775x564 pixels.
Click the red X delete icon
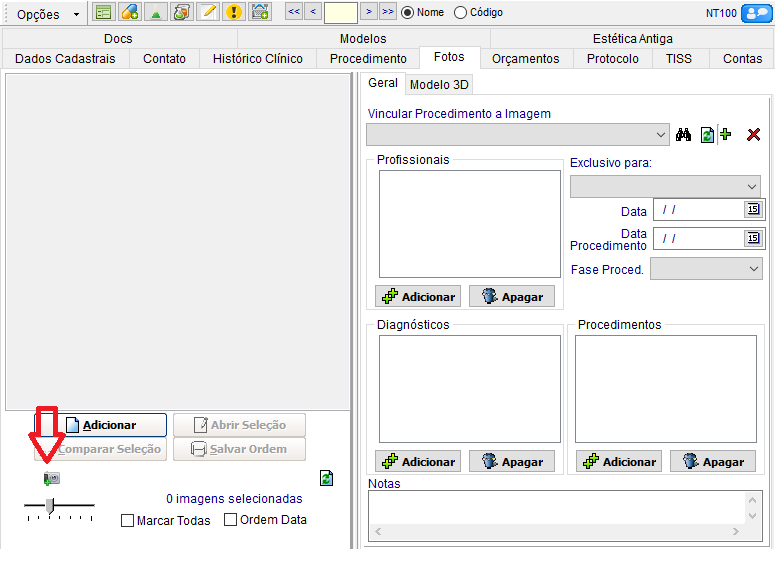click(x=753, y=135)
